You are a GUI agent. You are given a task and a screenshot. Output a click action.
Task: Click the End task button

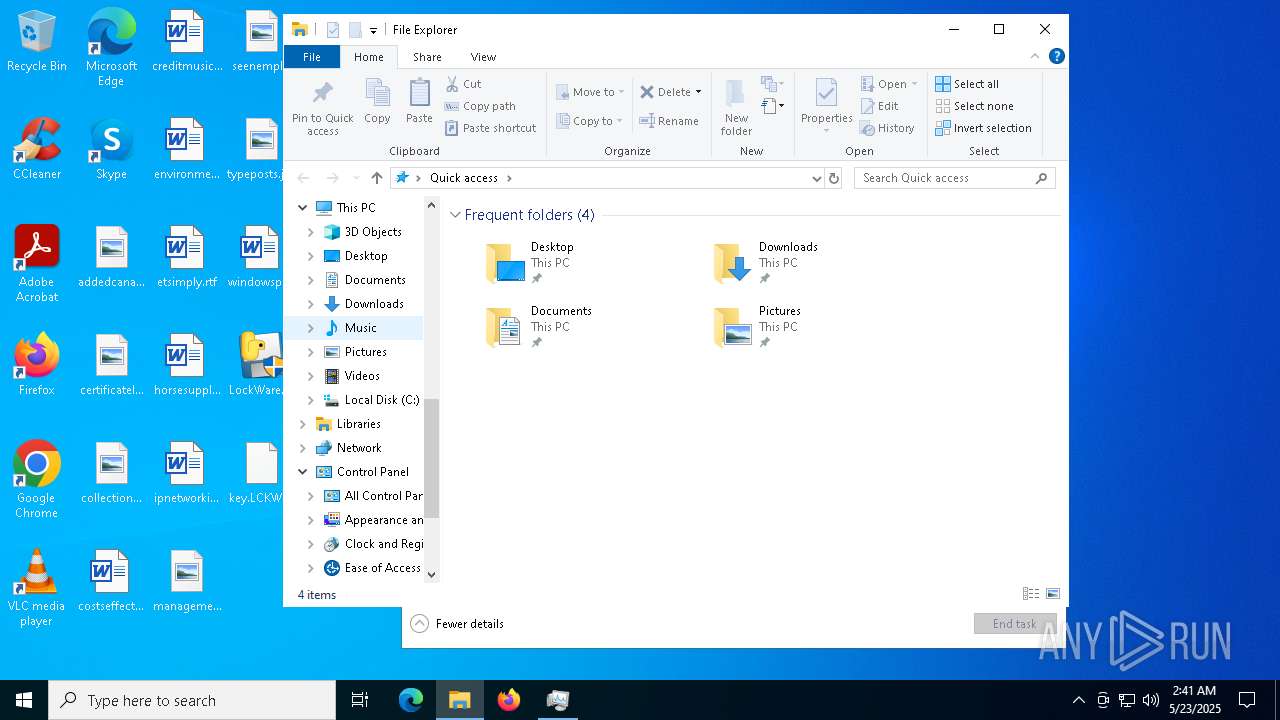pyautogui.click(x=1015, y=624)
